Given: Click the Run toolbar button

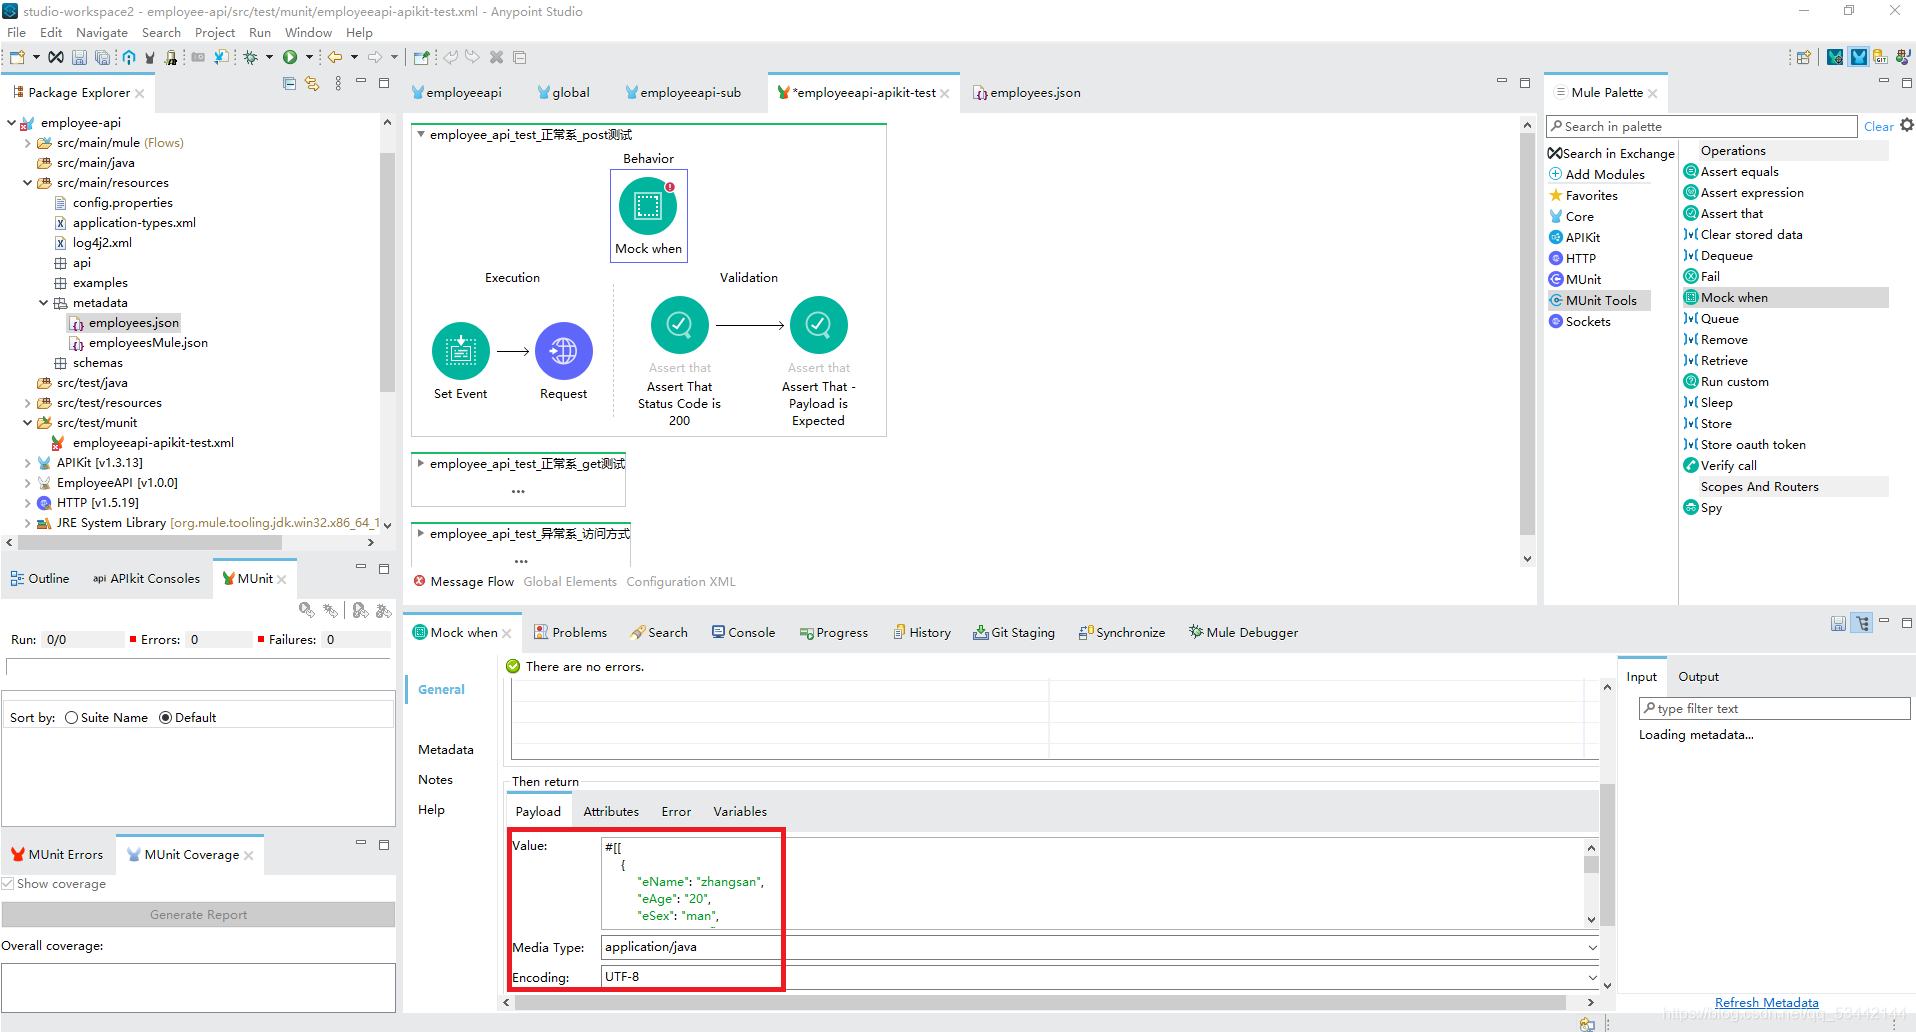Looking at the screenshot, I should (x=290, y=57).
